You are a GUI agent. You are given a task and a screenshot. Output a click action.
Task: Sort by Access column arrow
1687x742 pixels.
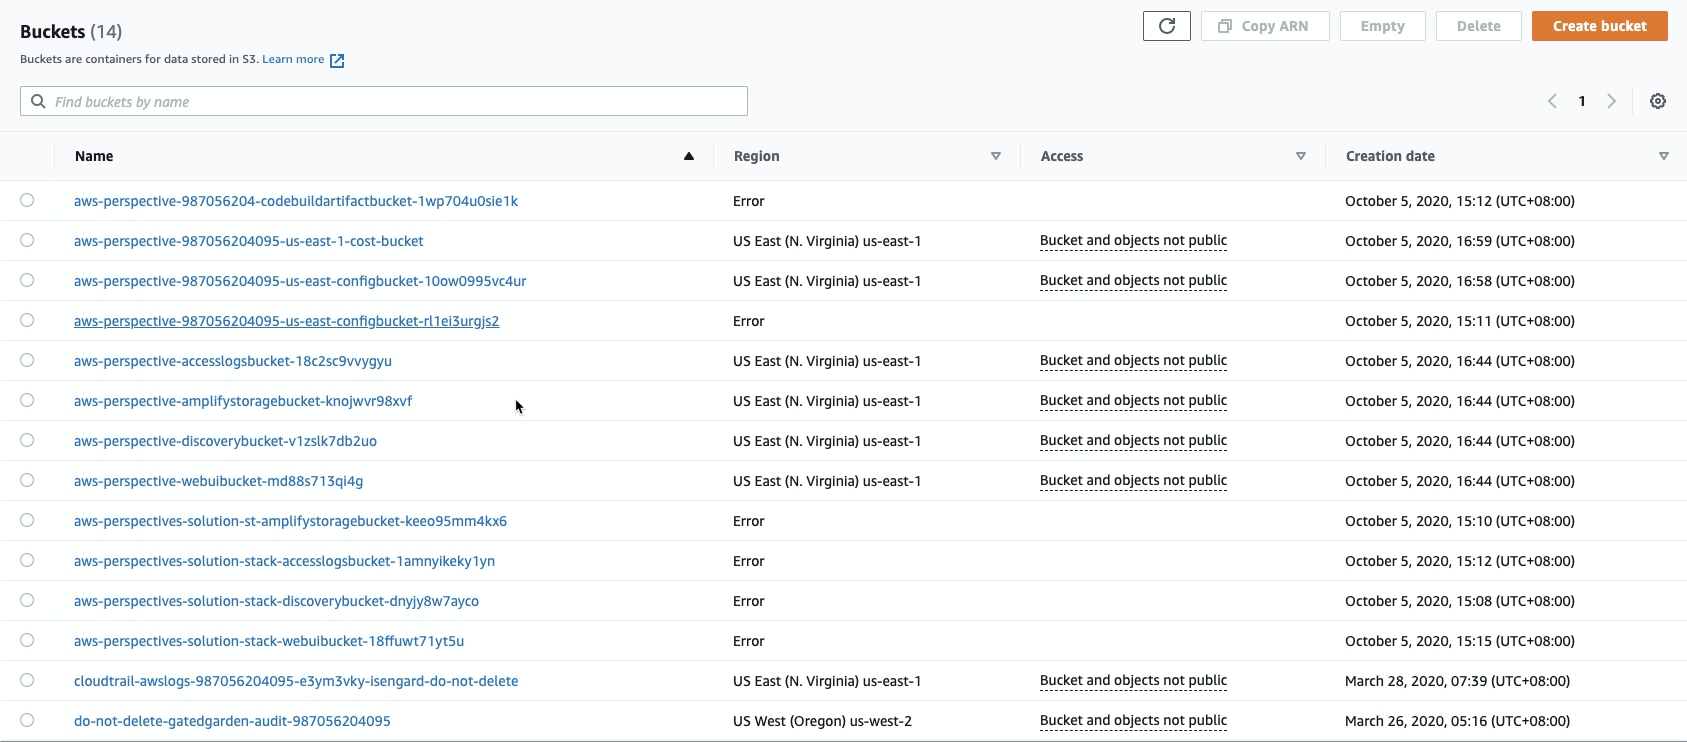point(1301,156)
